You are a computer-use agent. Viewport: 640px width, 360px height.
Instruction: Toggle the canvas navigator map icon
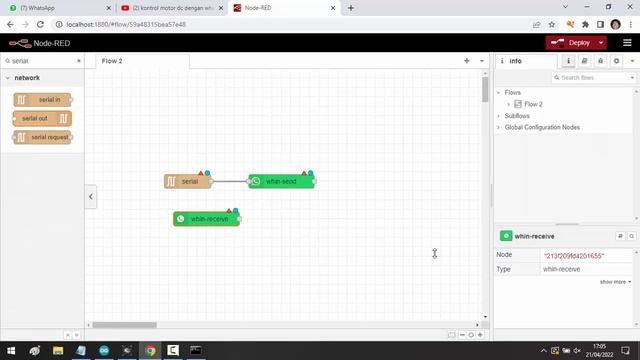coord(451,335)
